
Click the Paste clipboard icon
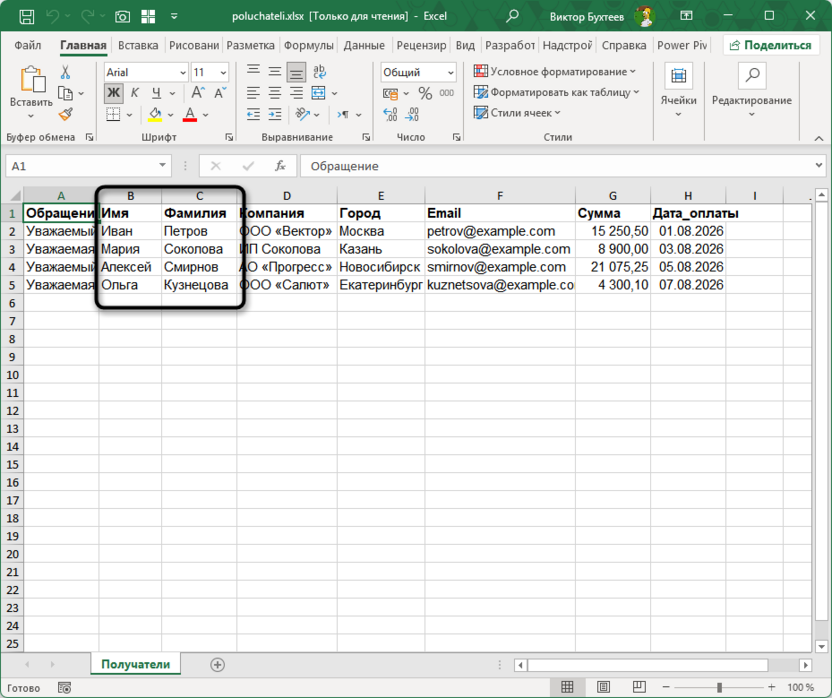[32, 79]
